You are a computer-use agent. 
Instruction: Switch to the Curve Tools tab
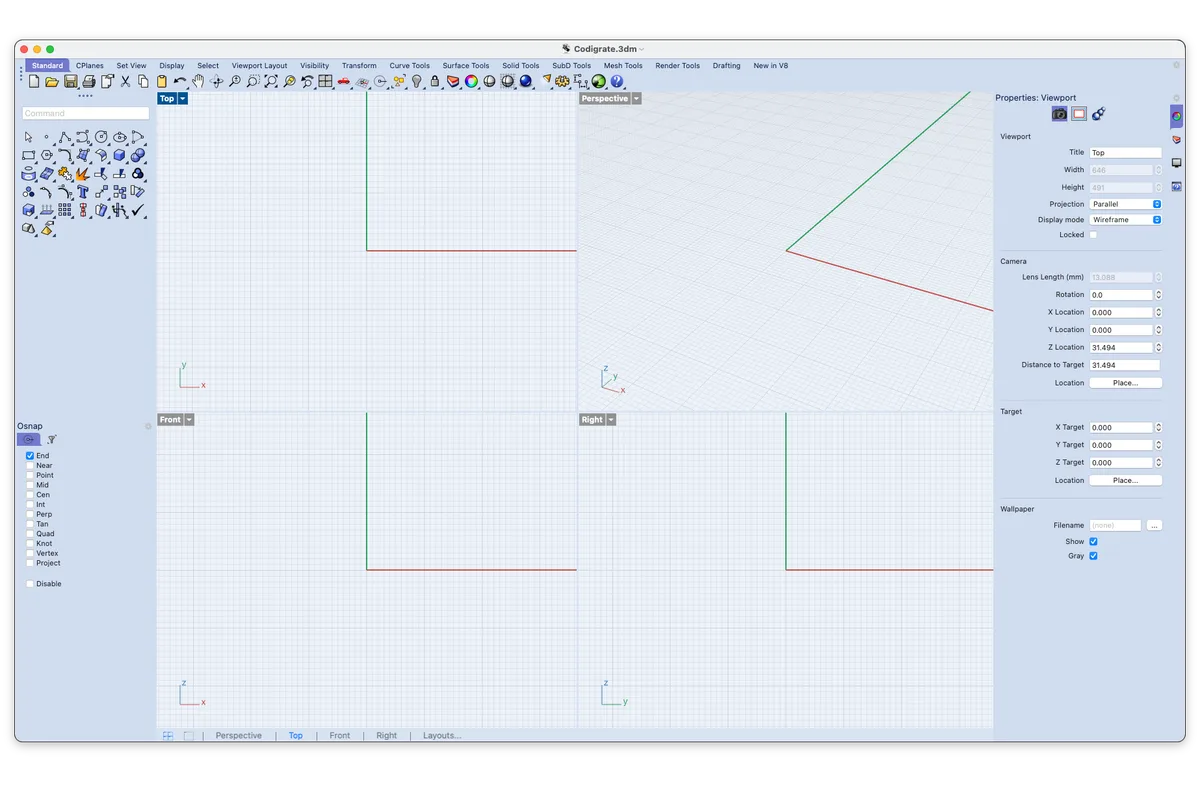point(409,66)
